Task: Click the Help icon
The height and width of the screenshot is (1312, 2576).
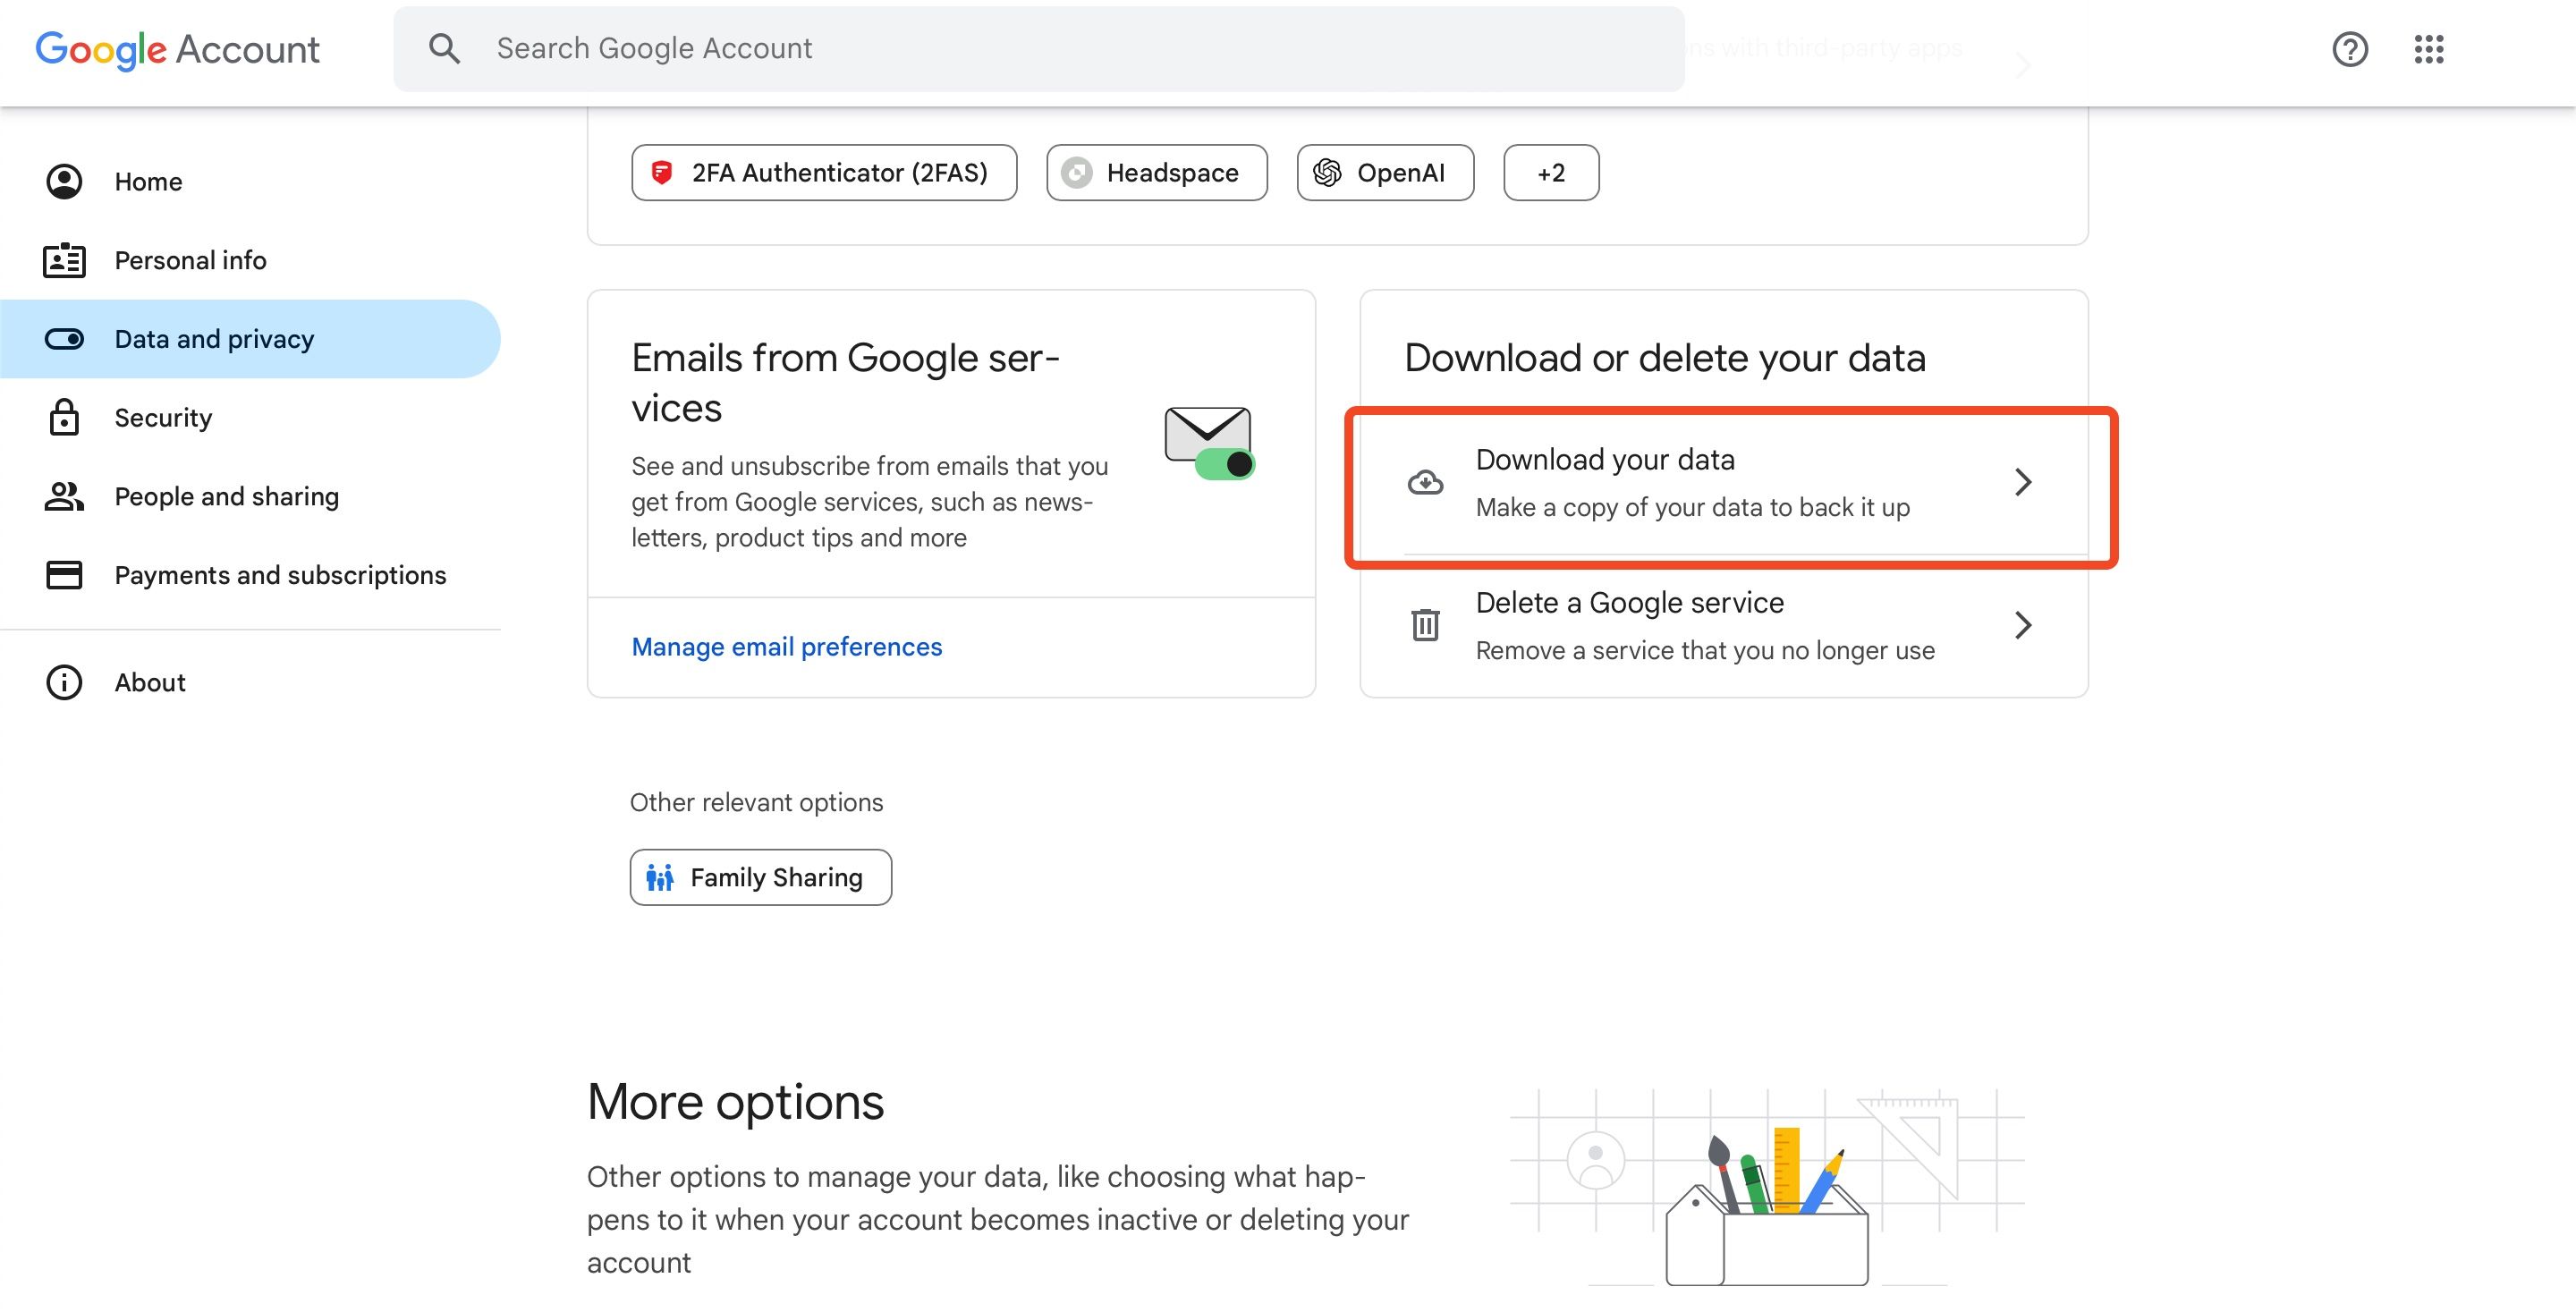Action: tap(2351, 49)
